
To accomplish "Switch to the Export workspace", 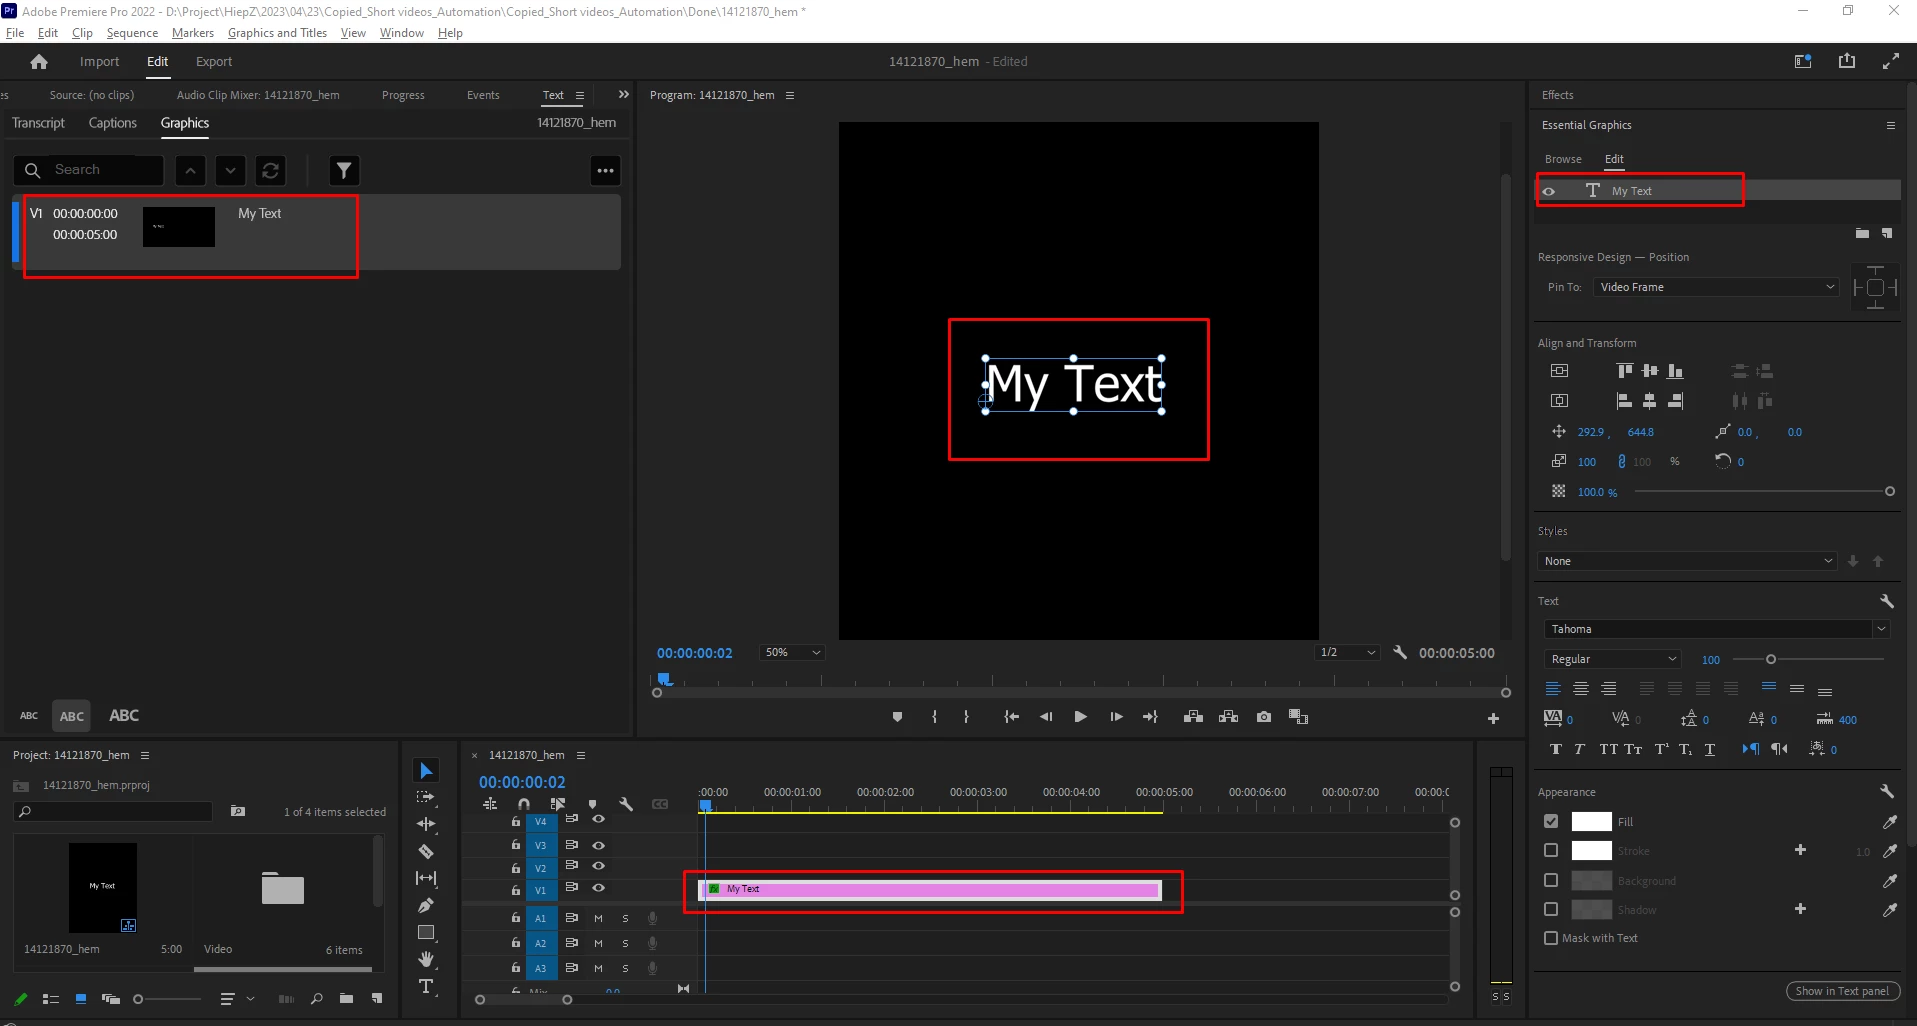I will click(x=214, y=61).
